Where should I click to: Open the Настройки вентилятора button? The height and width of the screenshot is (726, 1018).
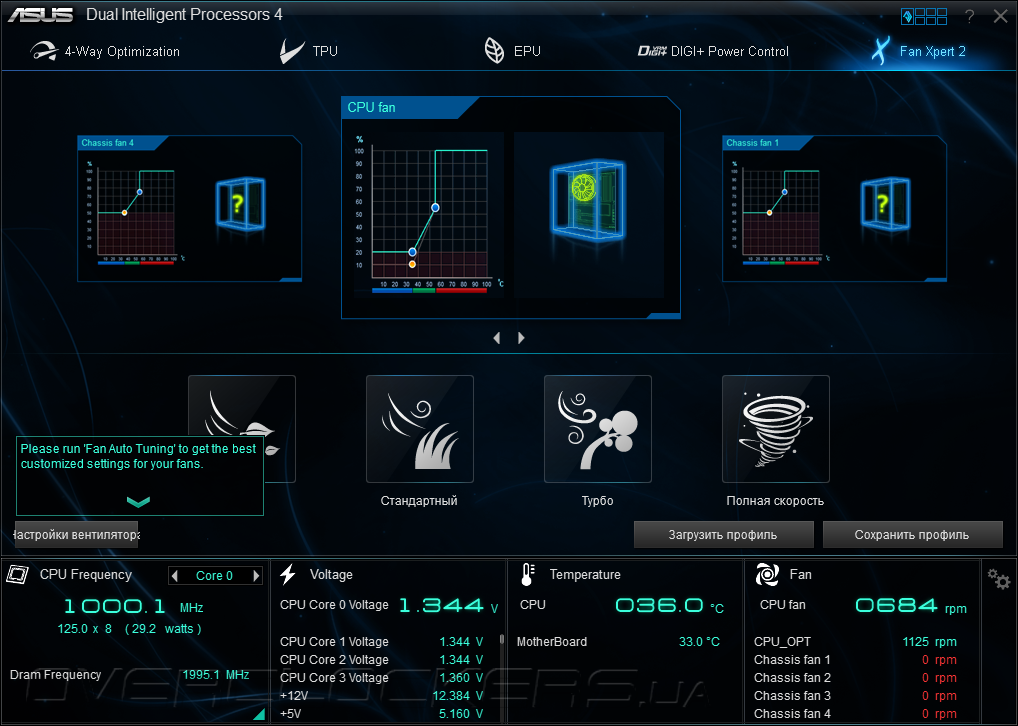[x=77, y=534]
